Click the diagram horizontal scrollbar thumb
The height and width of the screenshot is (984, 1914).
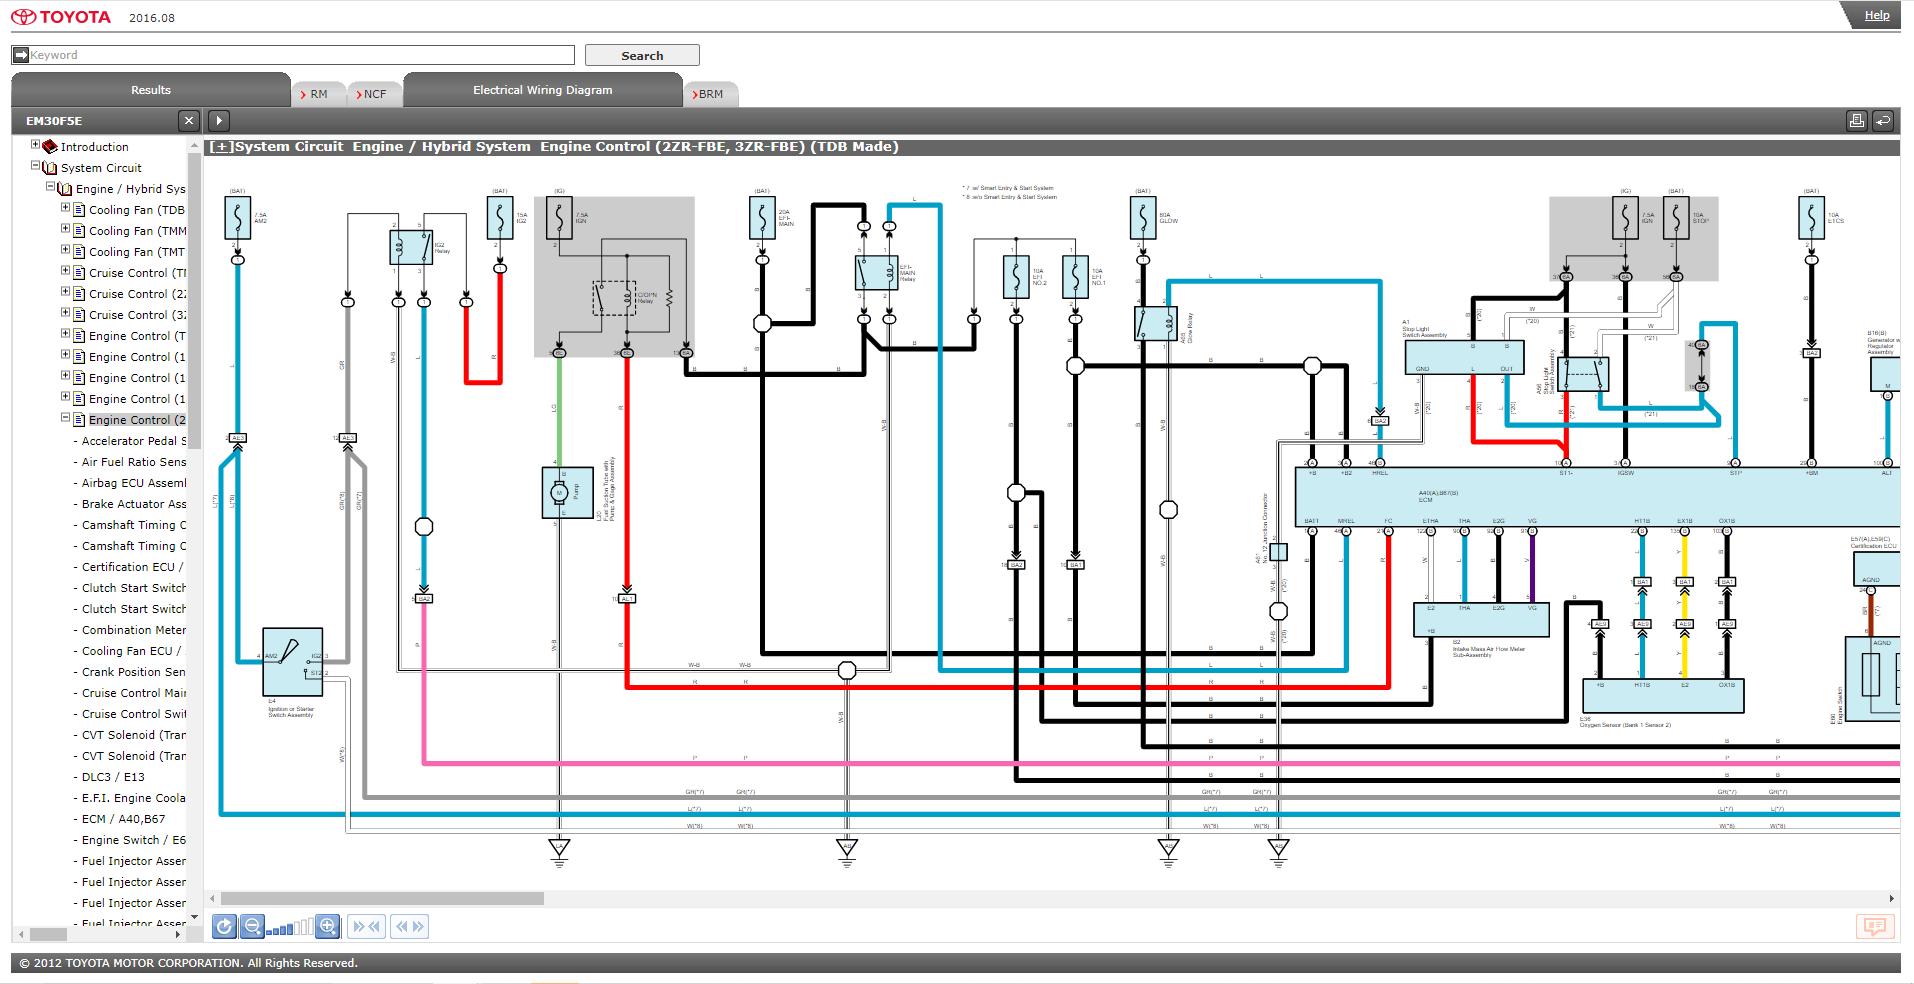pos(382,898)
